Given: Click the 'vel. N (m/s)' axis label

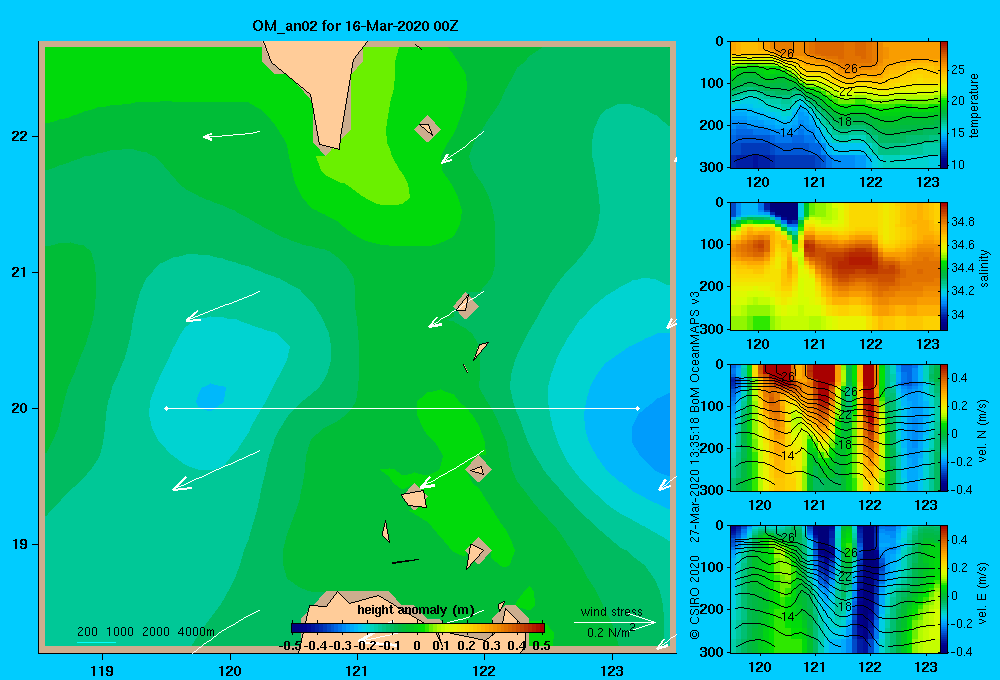Looking at the screenshot, I should point(983,430).
